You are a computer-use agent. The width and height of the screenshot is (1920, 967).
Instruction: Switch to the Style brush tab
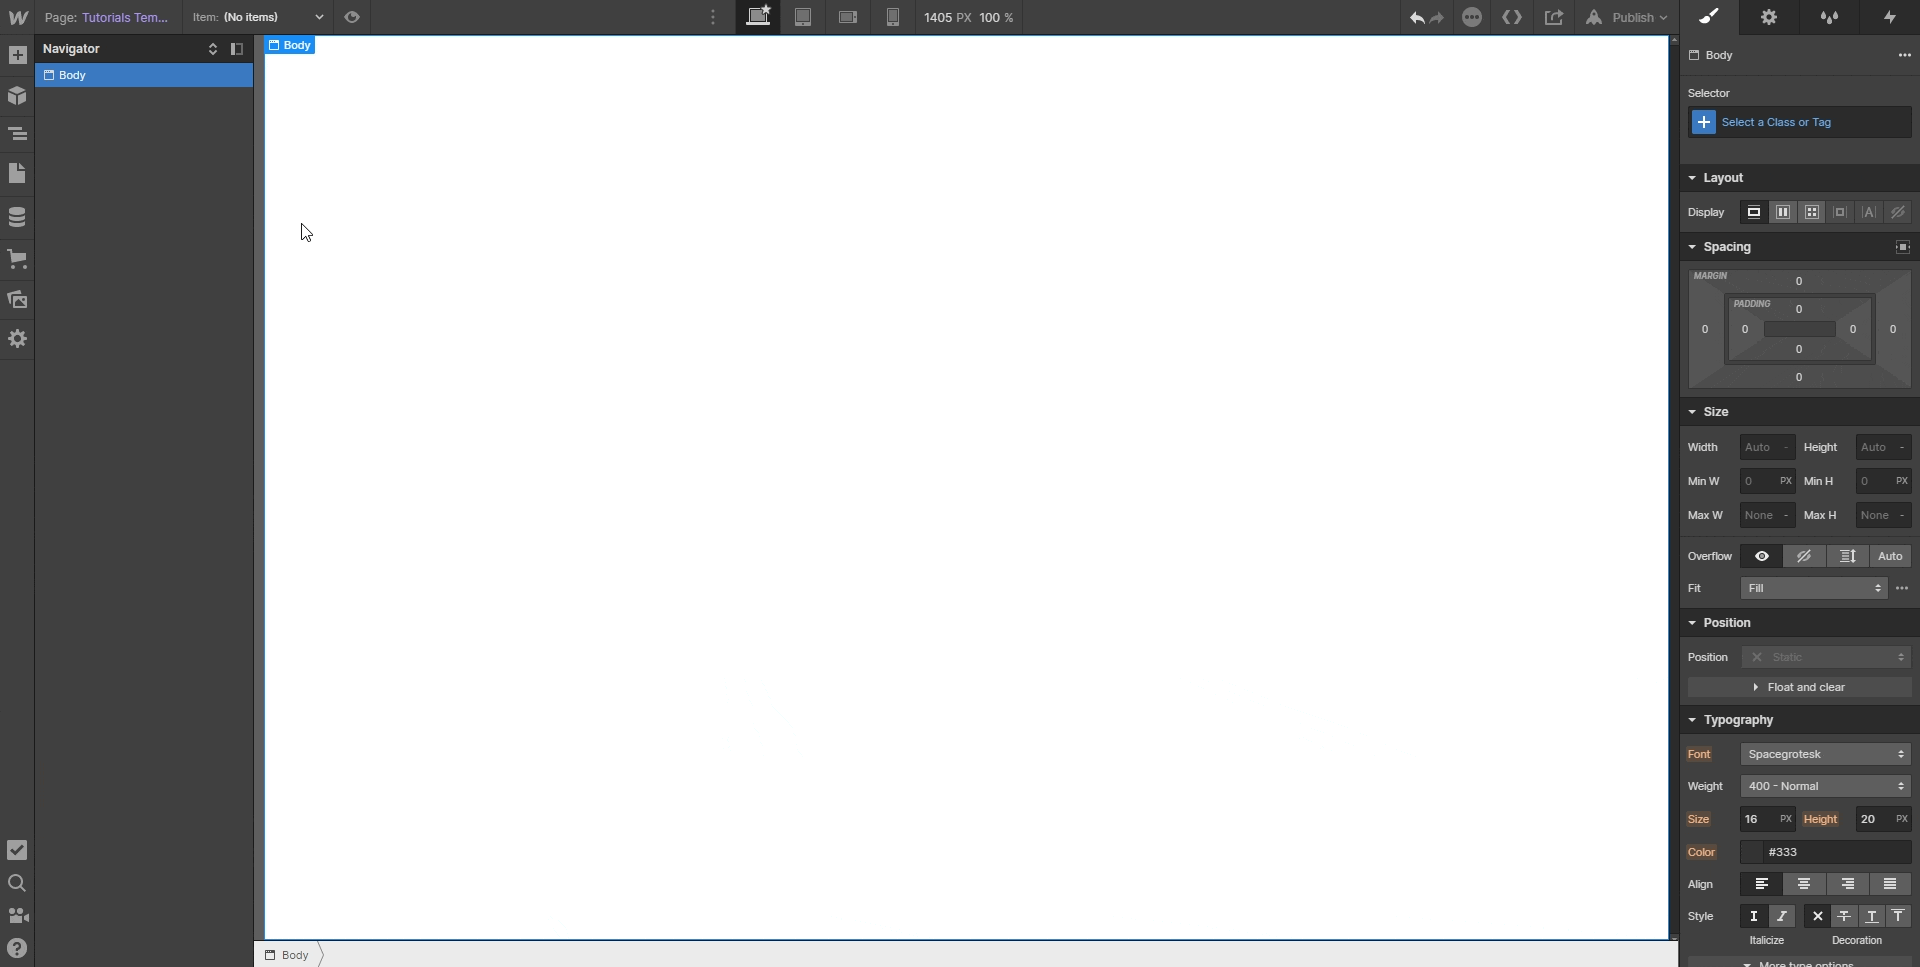click(1709, 17)
